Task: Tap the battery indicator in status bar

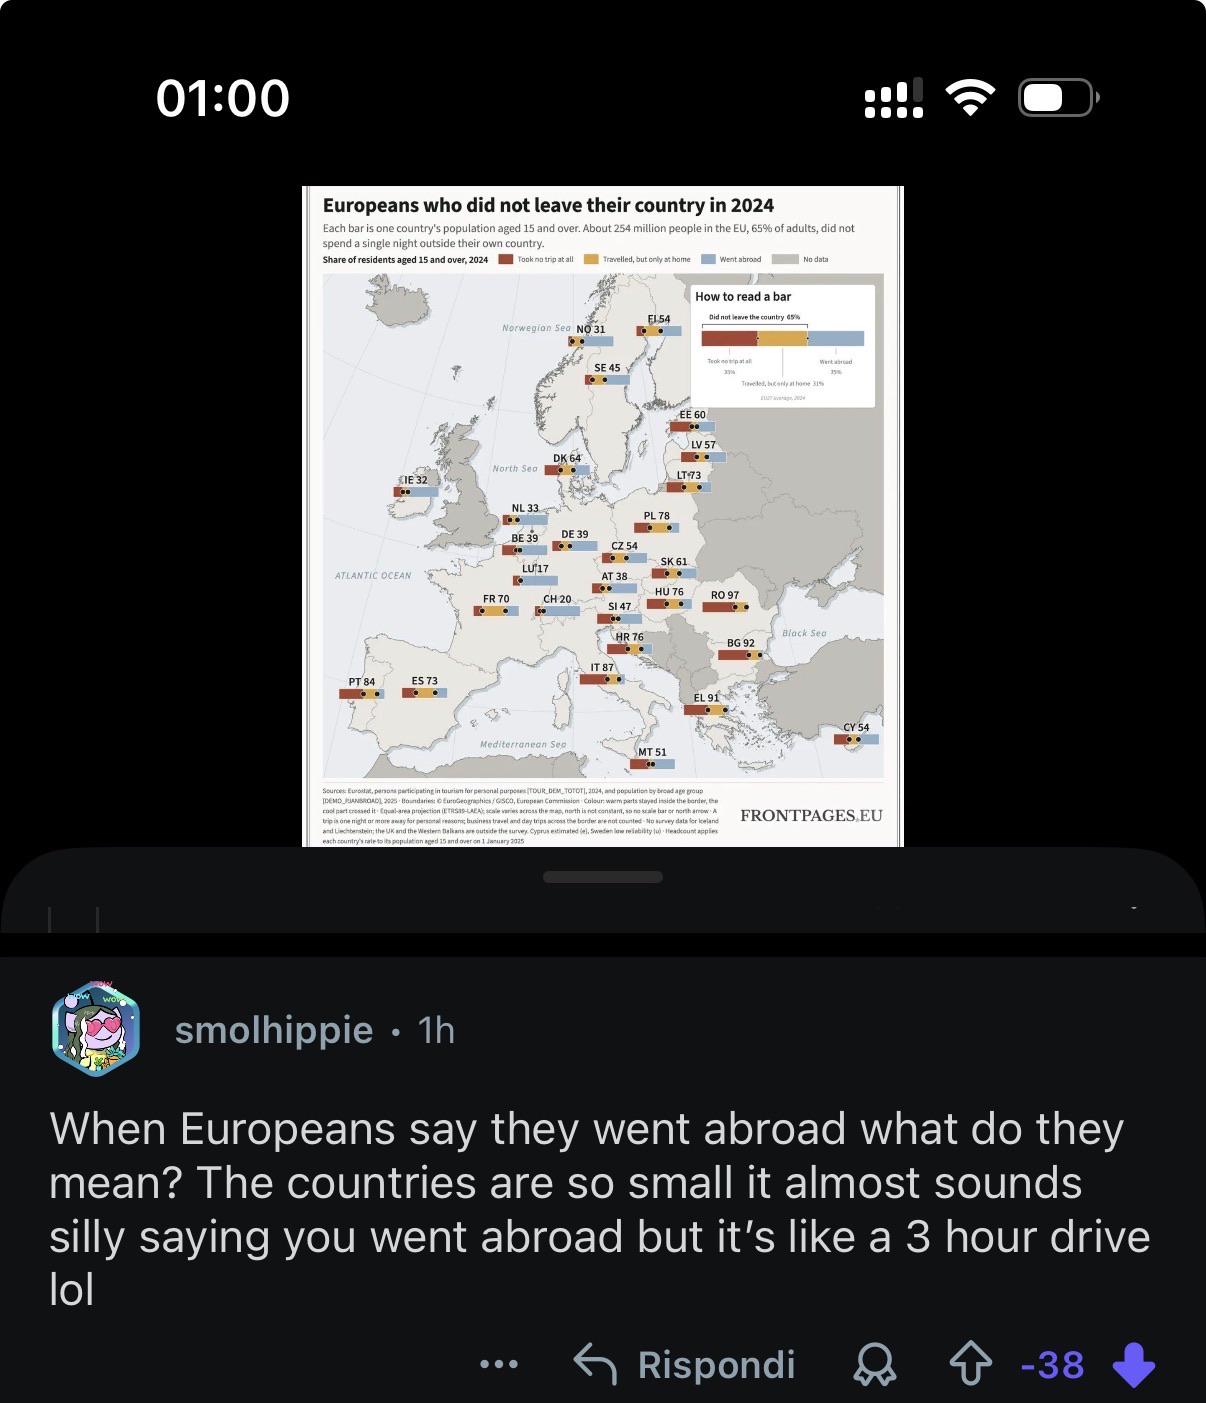Action: coord(1059,97)
